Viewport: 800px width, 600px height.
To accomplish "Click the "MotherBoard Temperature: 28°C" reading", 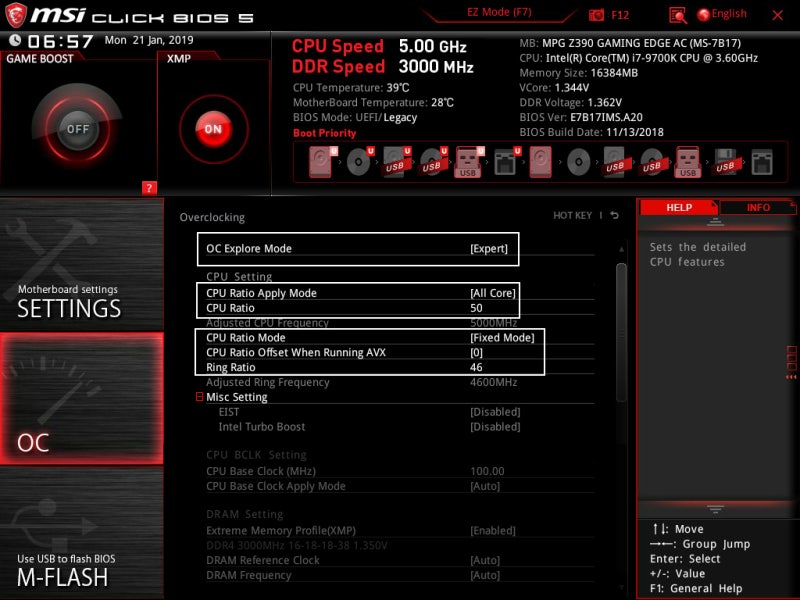I will [x=373, y=103].
